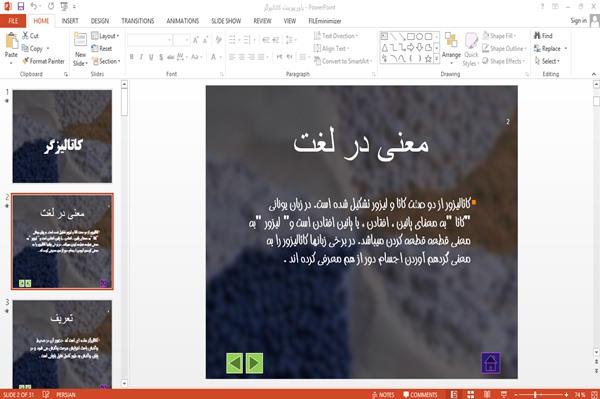Click the New Slide icon
The width and height of the screenshot is (600, 399).
click(x=80, y=40)
